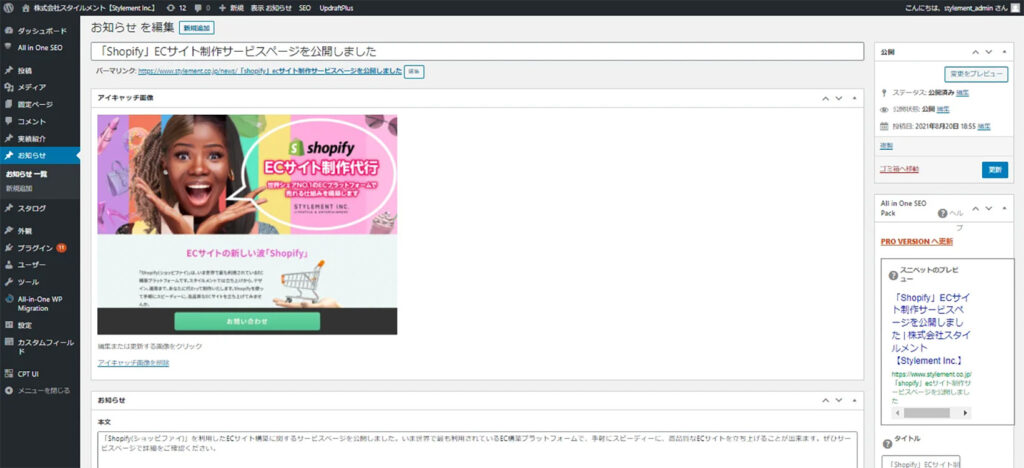
Task: Open the permalink URL
Action: (x=270, y=71)
